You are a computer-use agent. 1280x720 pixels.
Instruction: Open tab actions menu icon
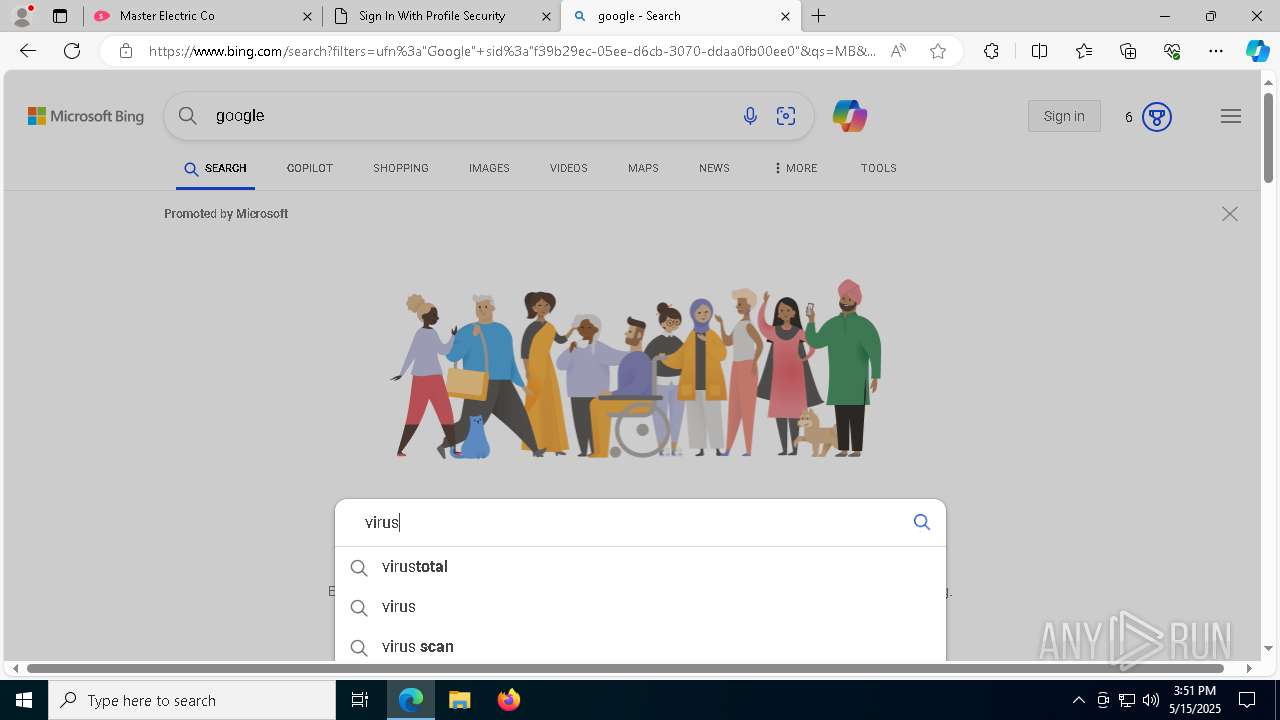point(60,16)
